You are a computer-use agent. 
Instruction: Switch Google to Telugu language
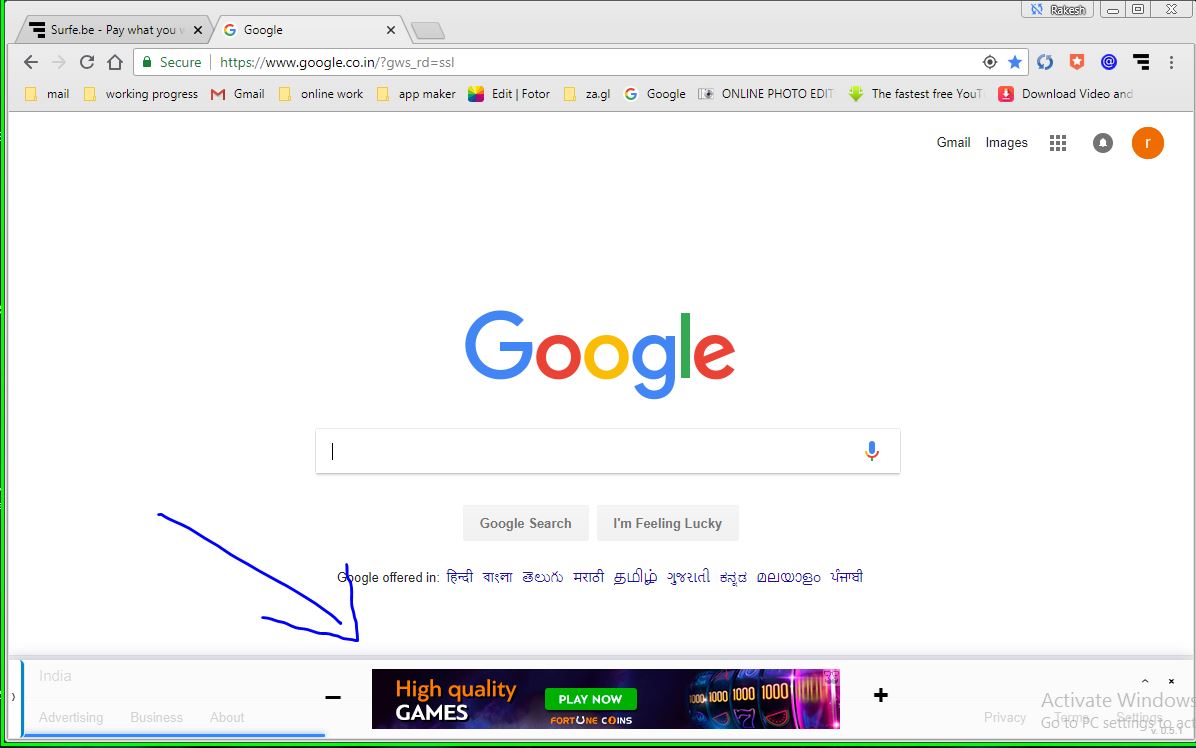point(542,577)
